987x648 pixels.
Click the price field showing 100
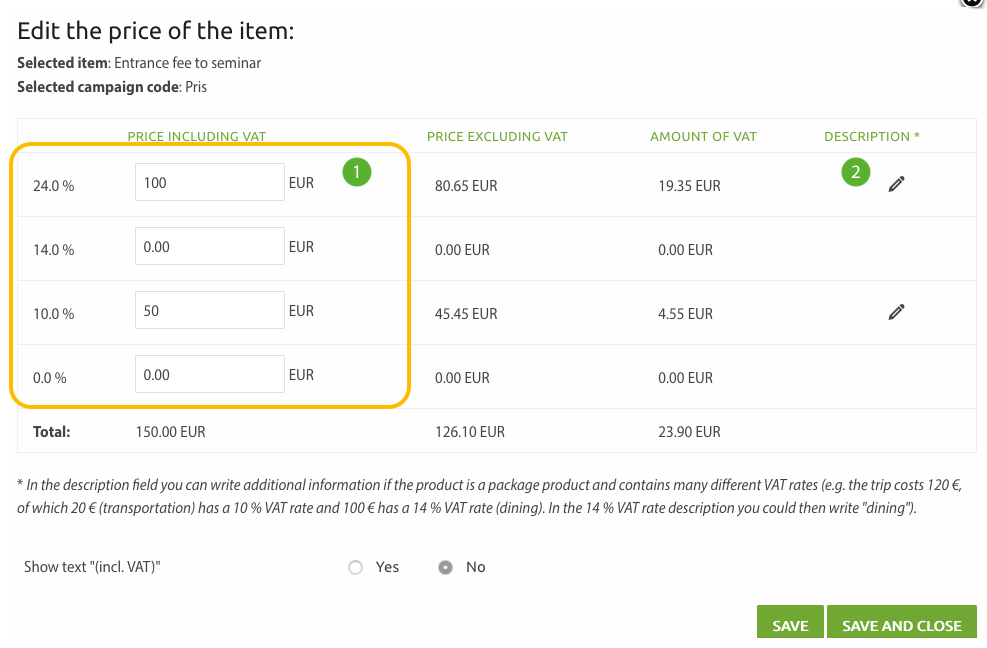pyautogui.click(x=209, y=181)
